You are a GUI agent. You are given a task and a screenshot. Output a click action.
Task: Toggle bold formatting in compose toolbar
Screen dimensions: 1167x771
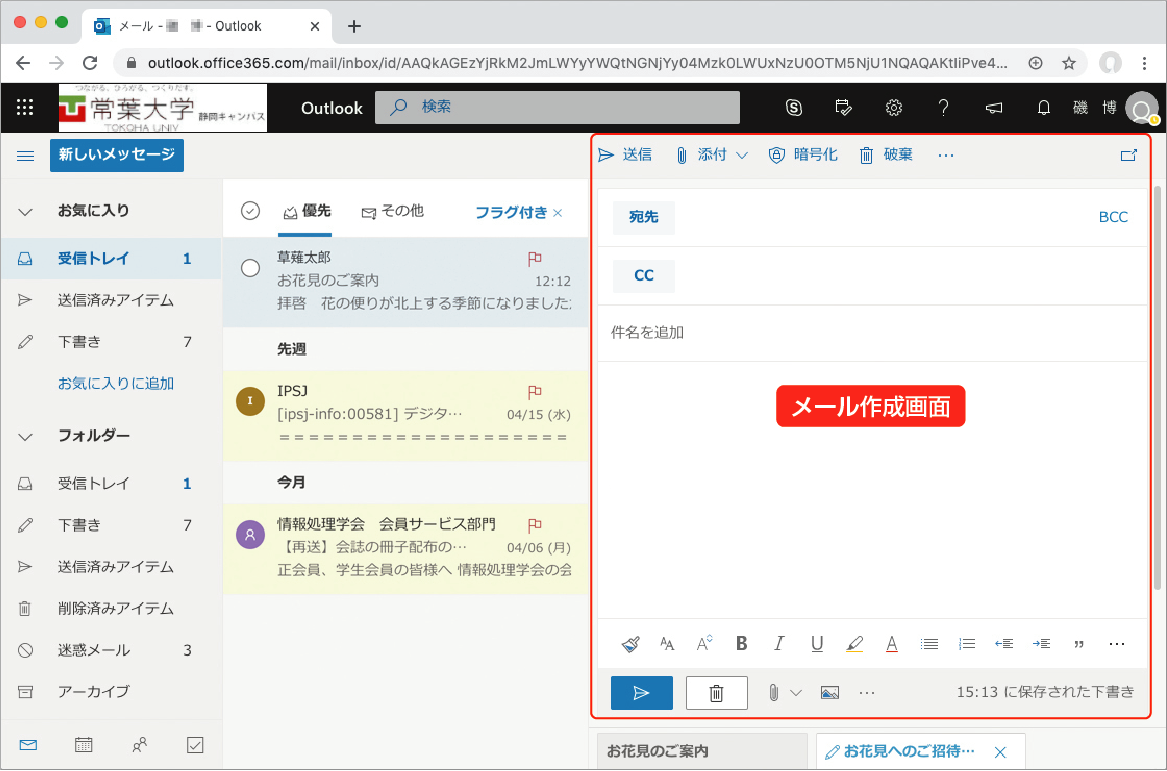(742, 644)
